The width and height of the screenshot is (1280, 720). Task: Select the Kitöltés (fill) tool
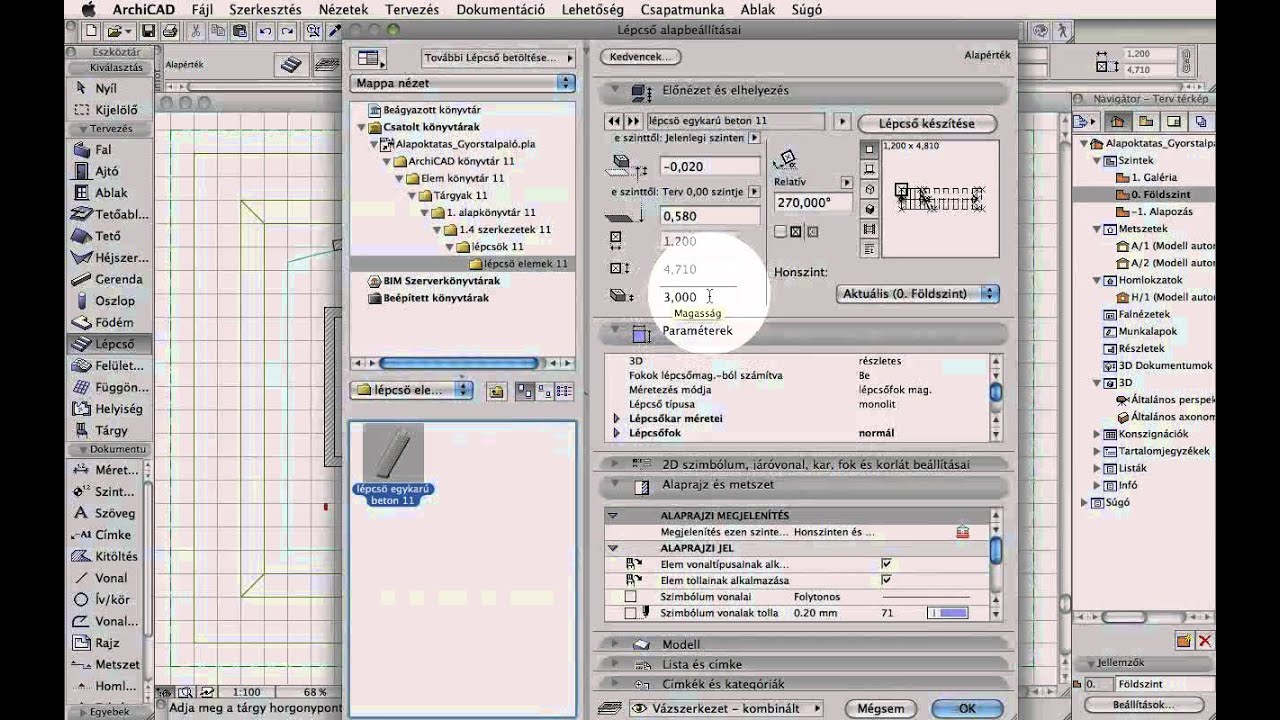pyautogui.click(x=105, y=556)
